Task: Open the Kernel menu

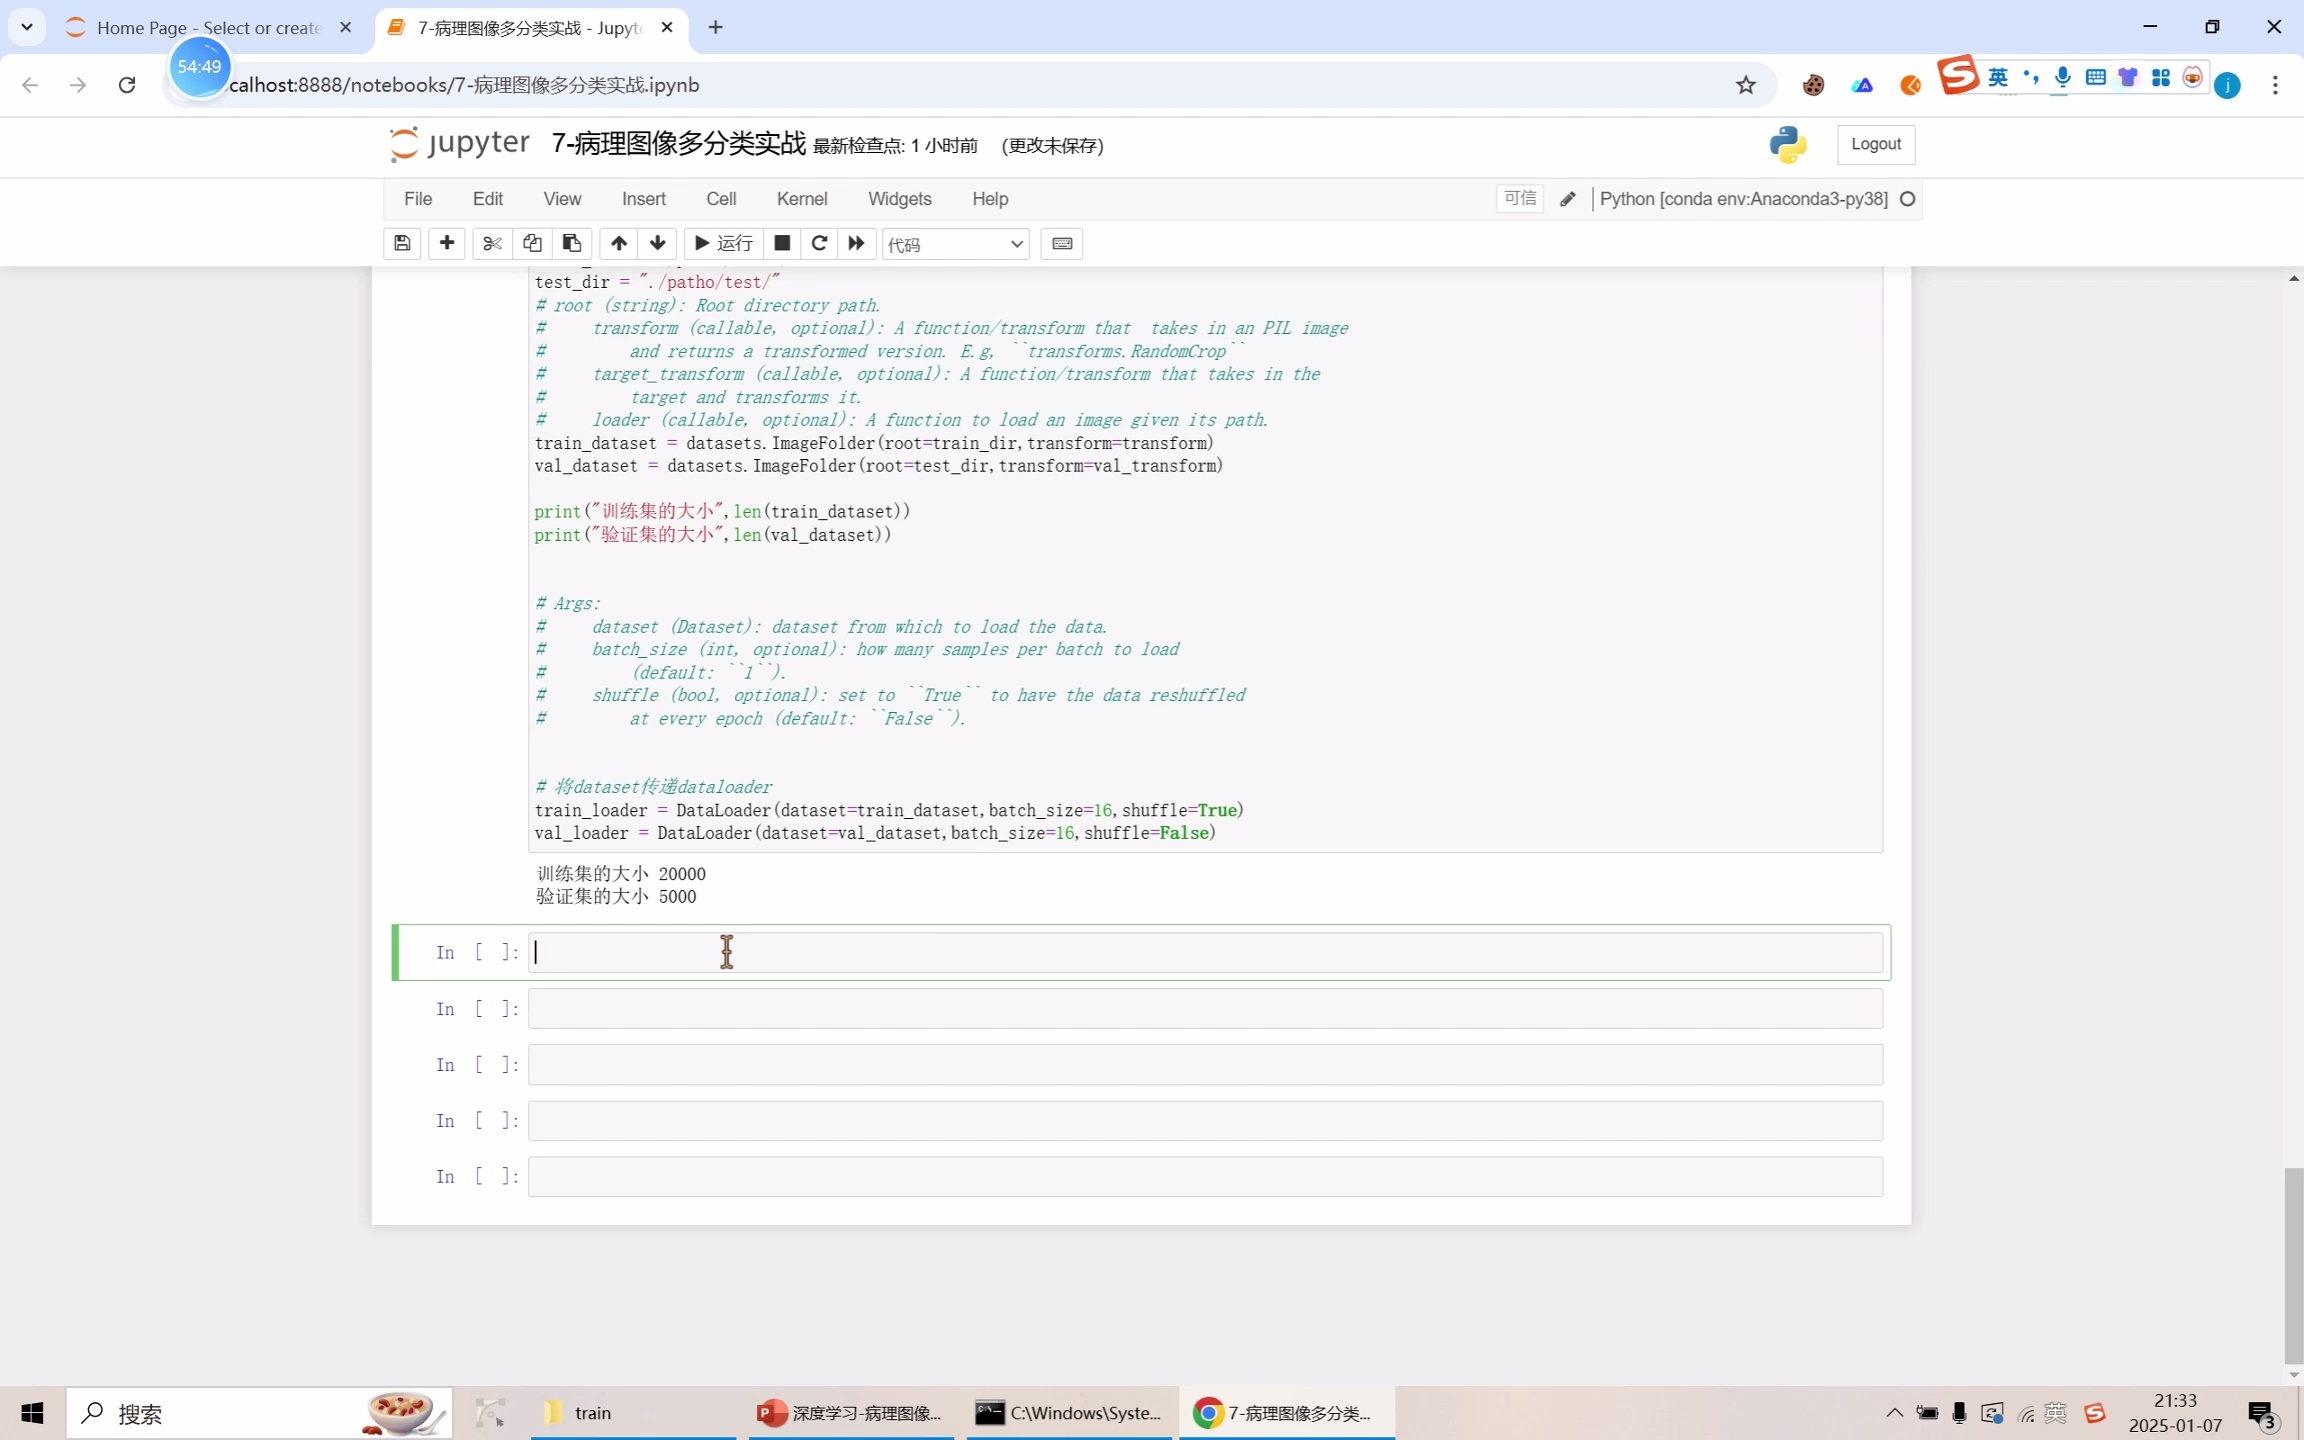Action: tap(801, 199)
